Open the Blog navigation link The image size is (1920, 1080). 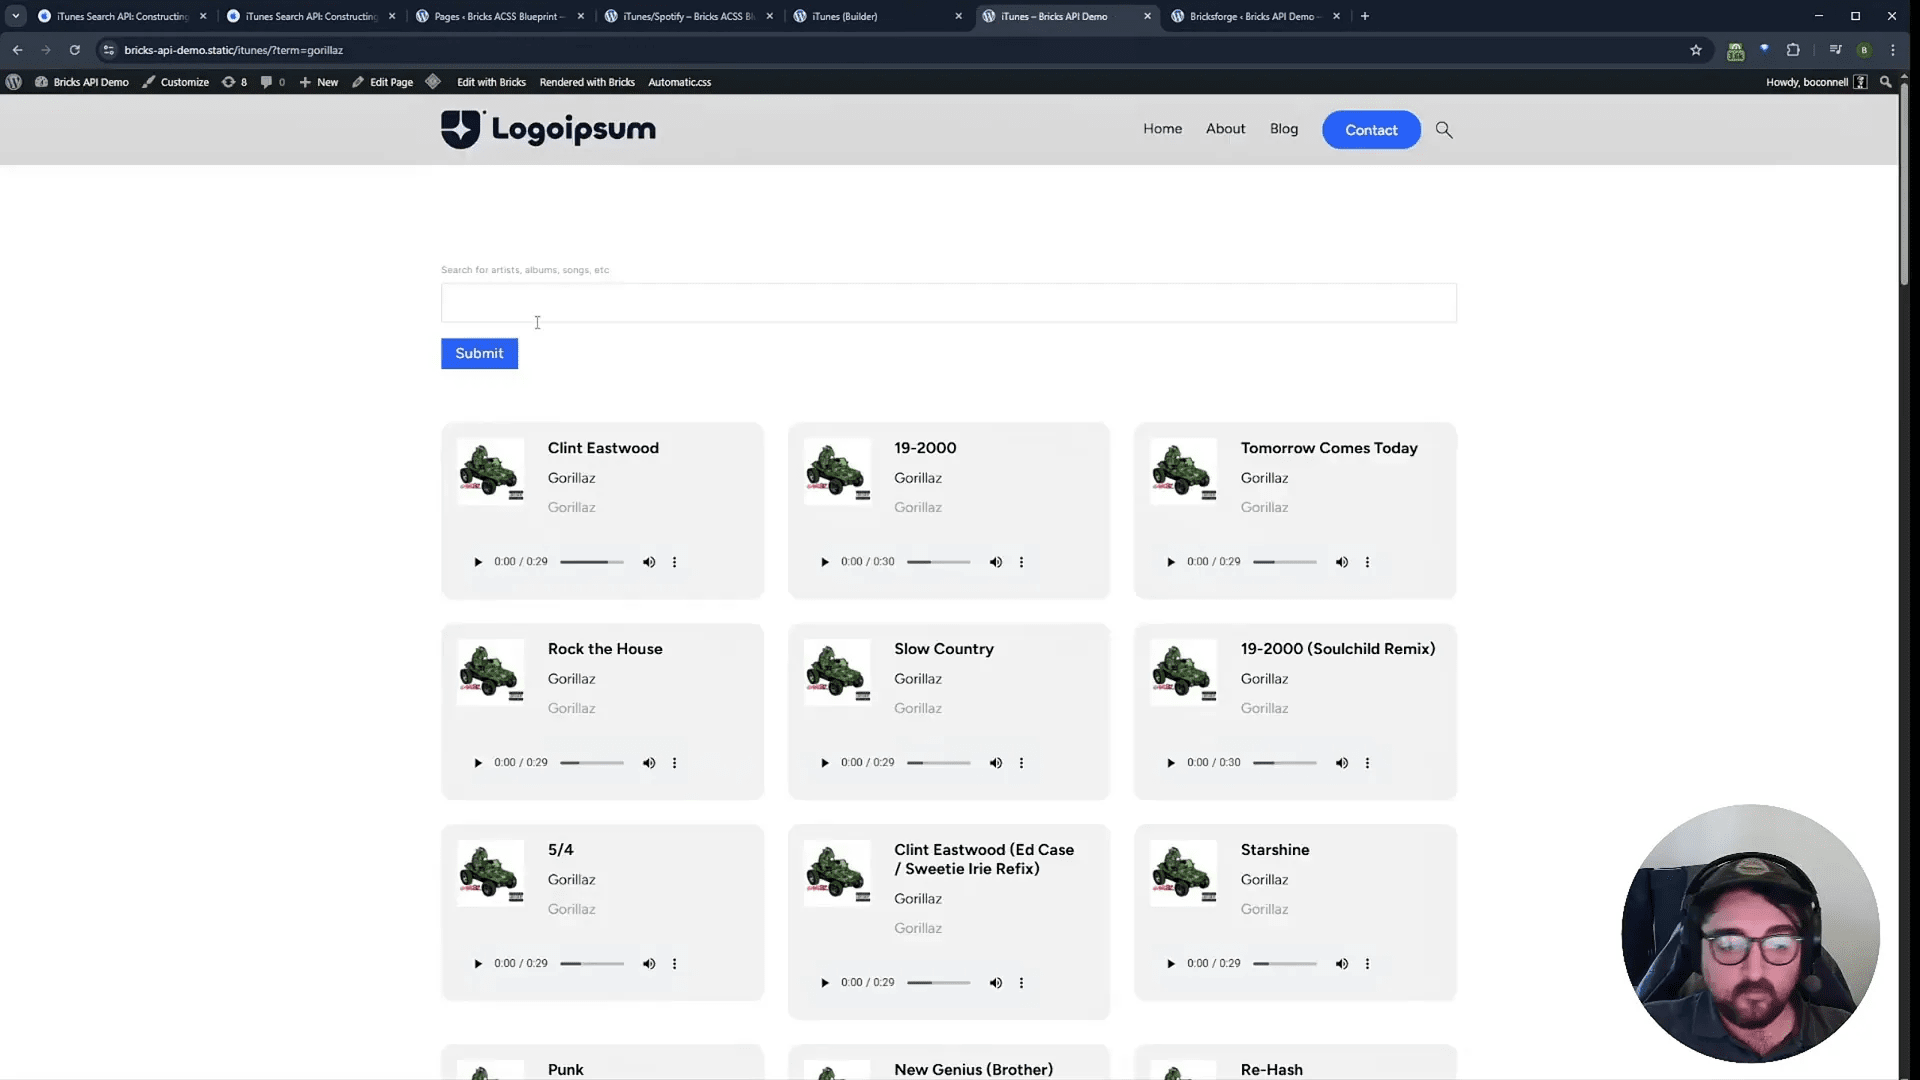click(1284, 129)
